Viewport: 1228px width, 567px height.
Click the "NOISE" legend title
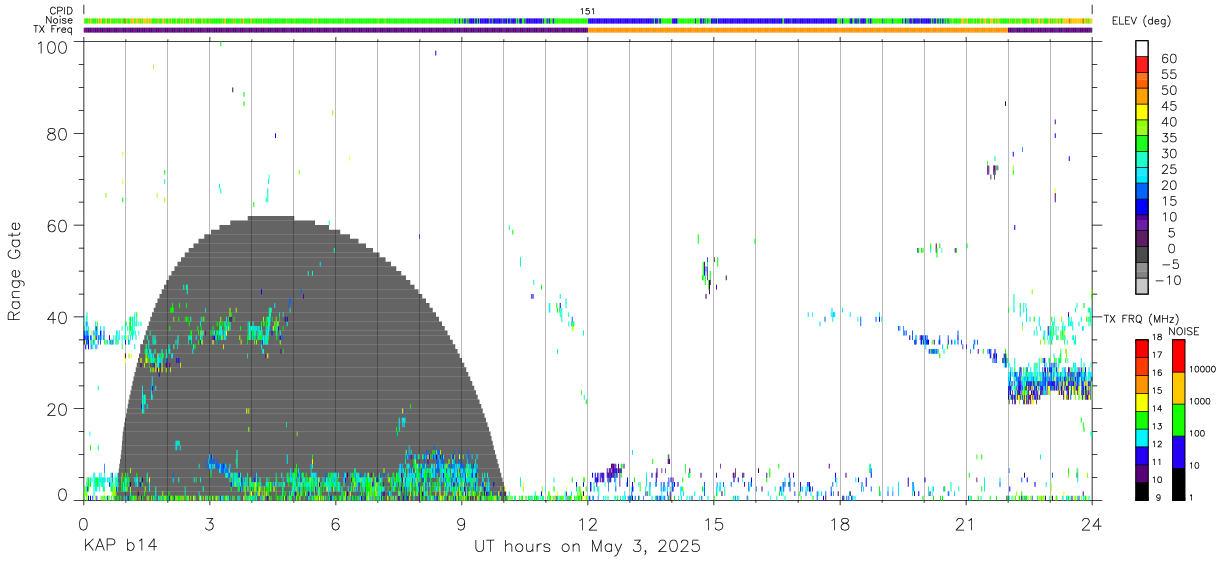coord(1184,331)
